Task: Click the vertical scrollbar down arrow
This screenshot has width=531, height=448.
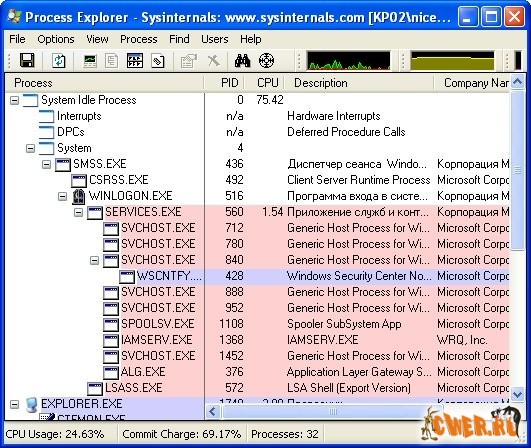Action: pos(517,394)
